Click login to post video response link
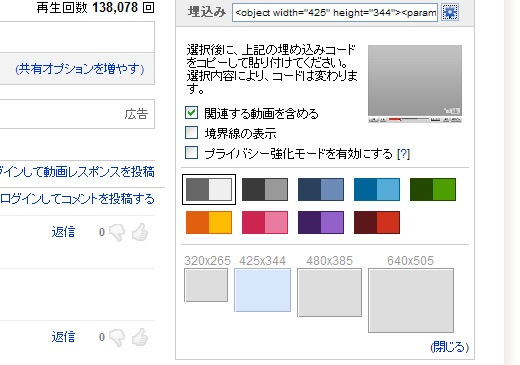520x365 pixels. [x=77, y=172]
